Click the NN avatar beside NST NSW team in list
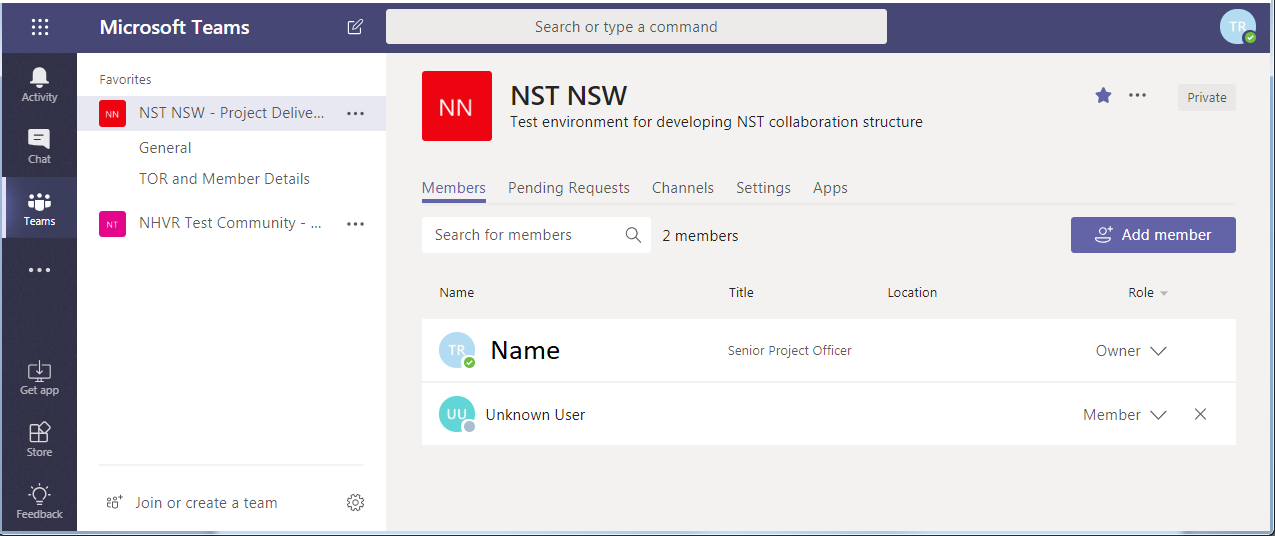Viewport: 1275px width, 536px height. [112, 114]
